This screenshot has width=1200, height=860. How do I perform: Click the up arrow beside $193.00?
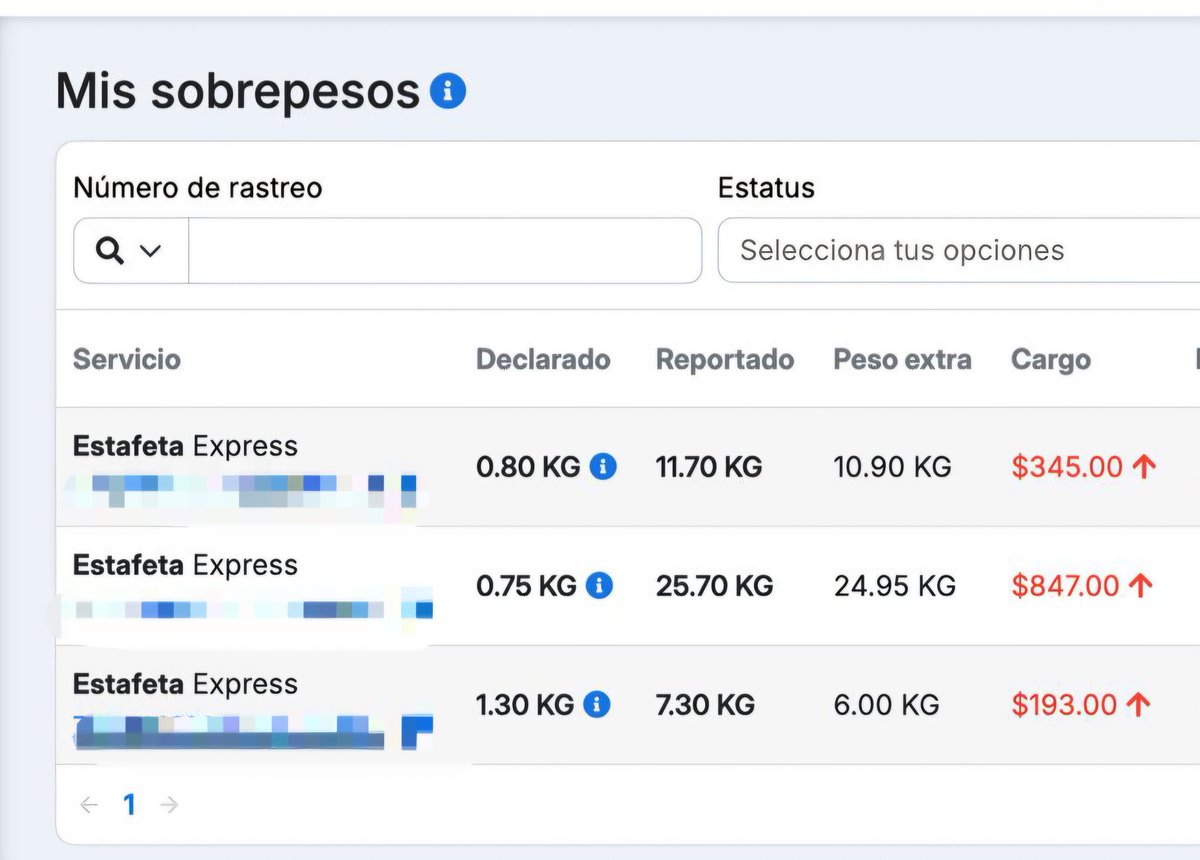[1138, 704]
